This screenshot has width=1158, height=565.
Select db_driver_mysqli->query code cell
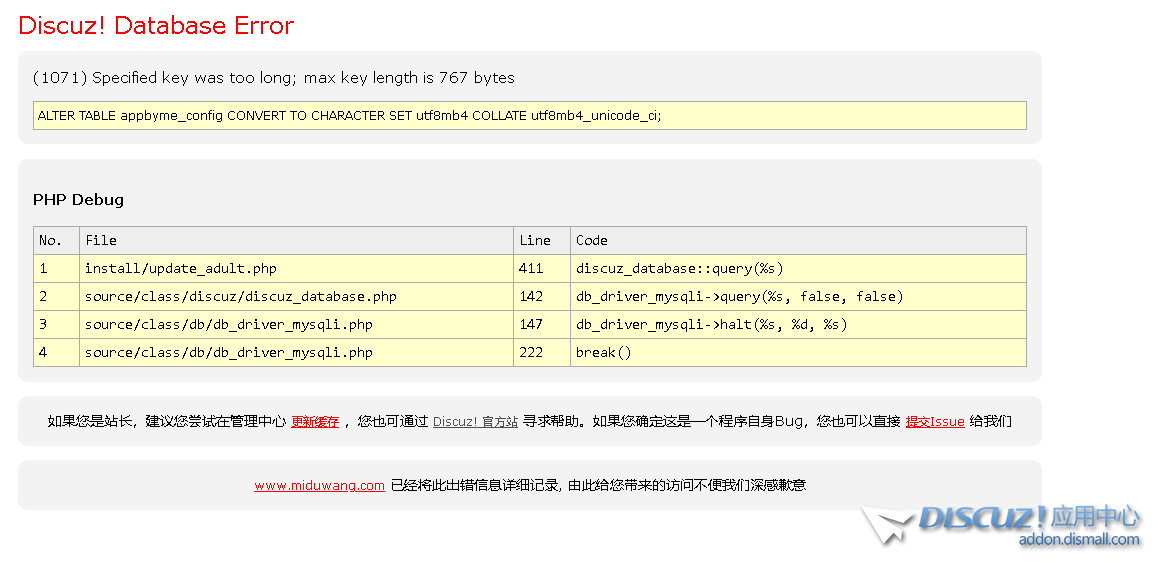(x=798, y=297)
